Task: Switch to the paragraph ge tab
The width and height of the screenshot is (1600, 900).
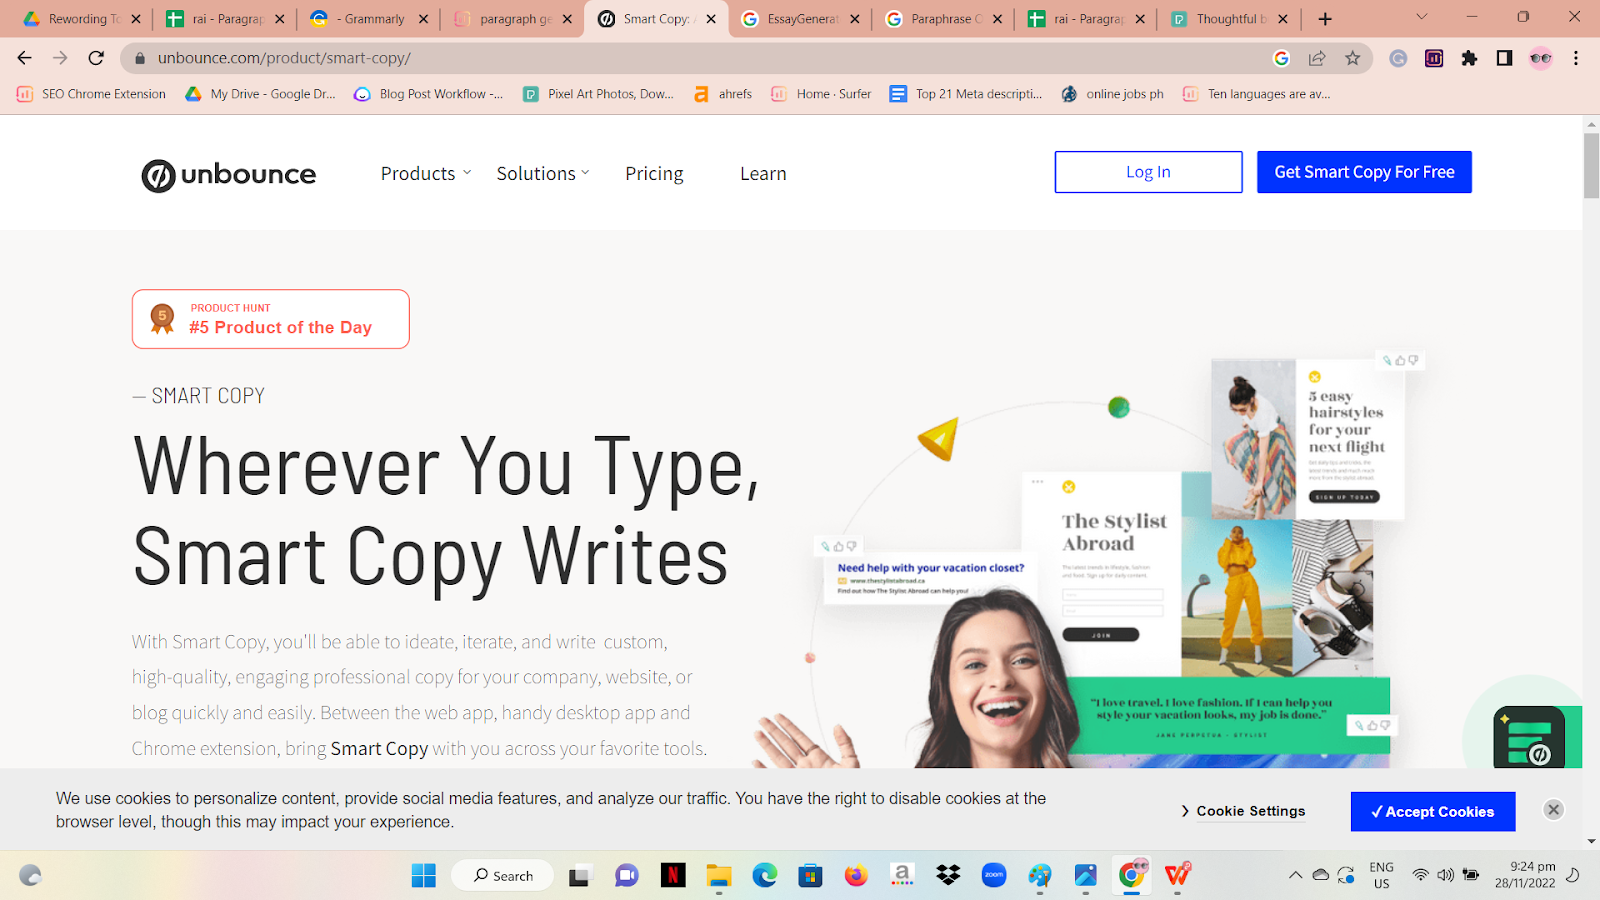Action: pos(515,19)
